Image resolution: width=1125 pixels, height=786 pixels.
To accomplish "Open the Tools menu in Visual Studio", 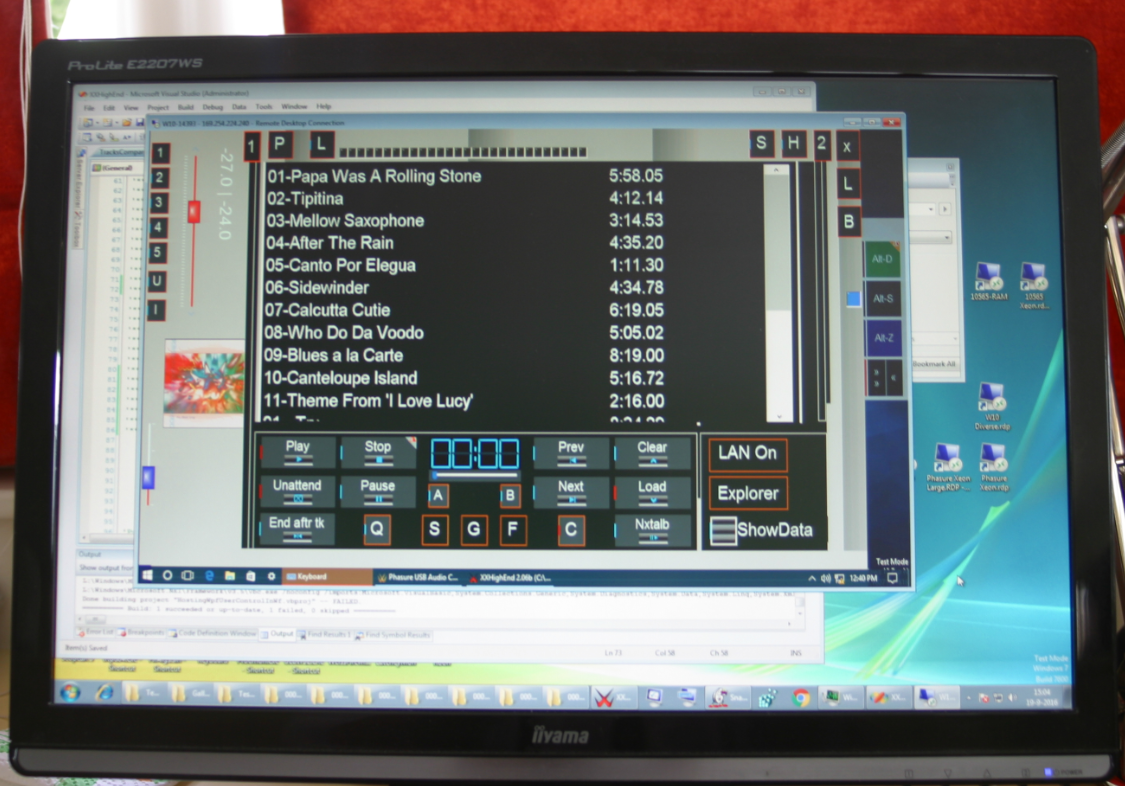I will point(264,106).
